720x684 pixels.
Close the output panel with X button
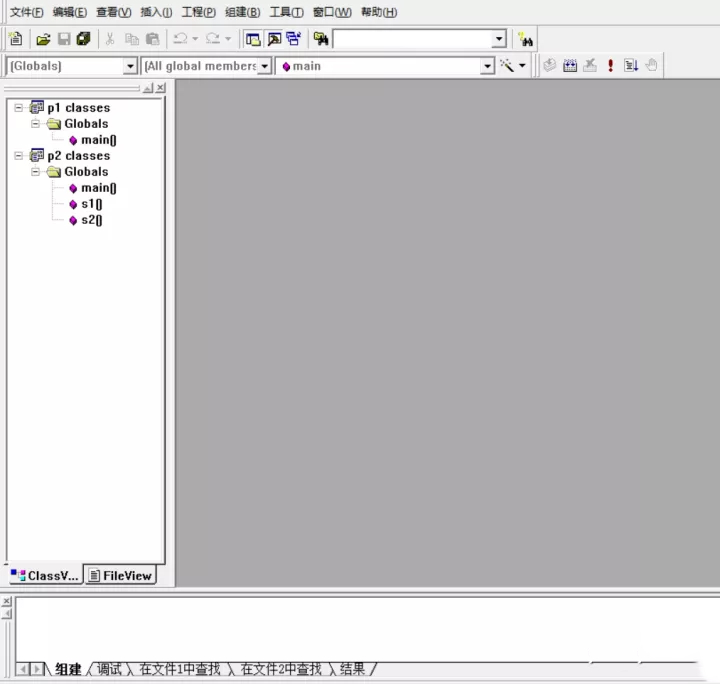6,601
